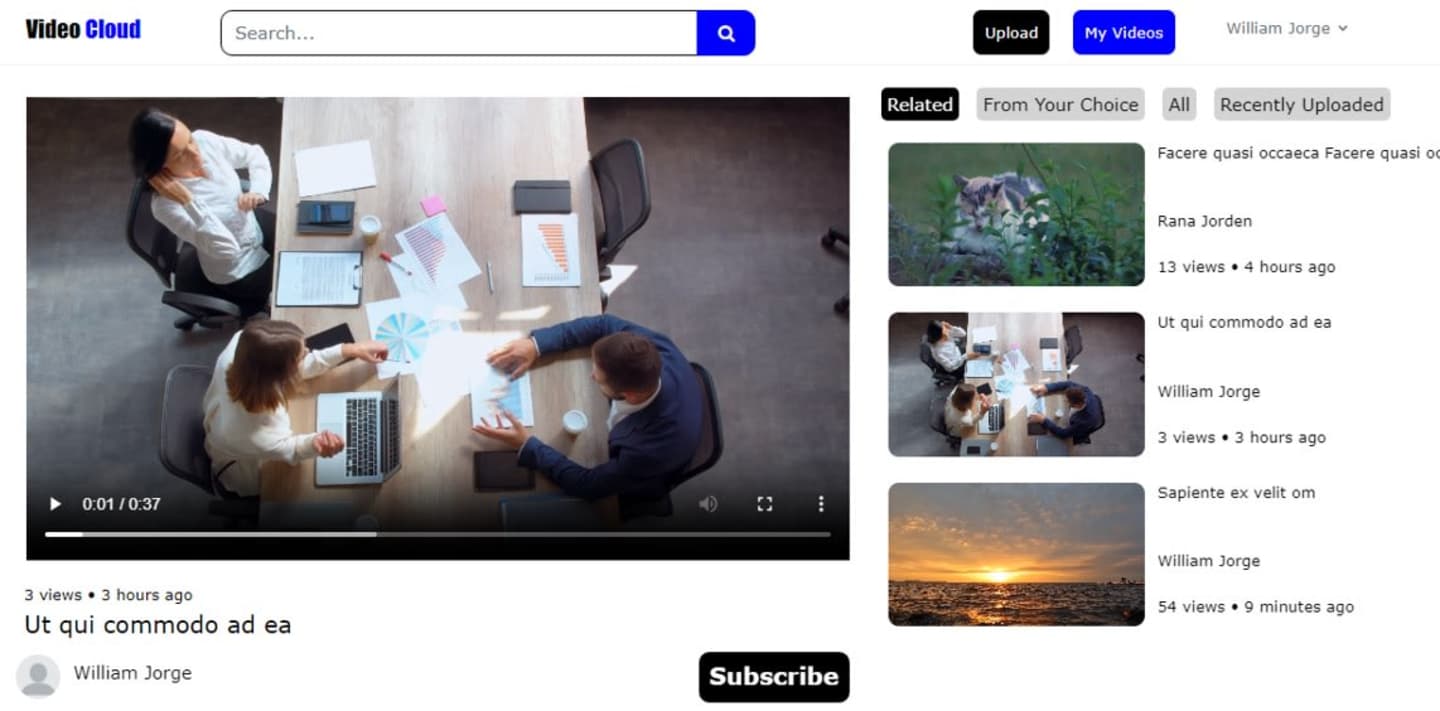This screenshot has width=1440, height=711.
Task: Go to My Videos
Action: pyautogui.click(x=1124, y=32)
